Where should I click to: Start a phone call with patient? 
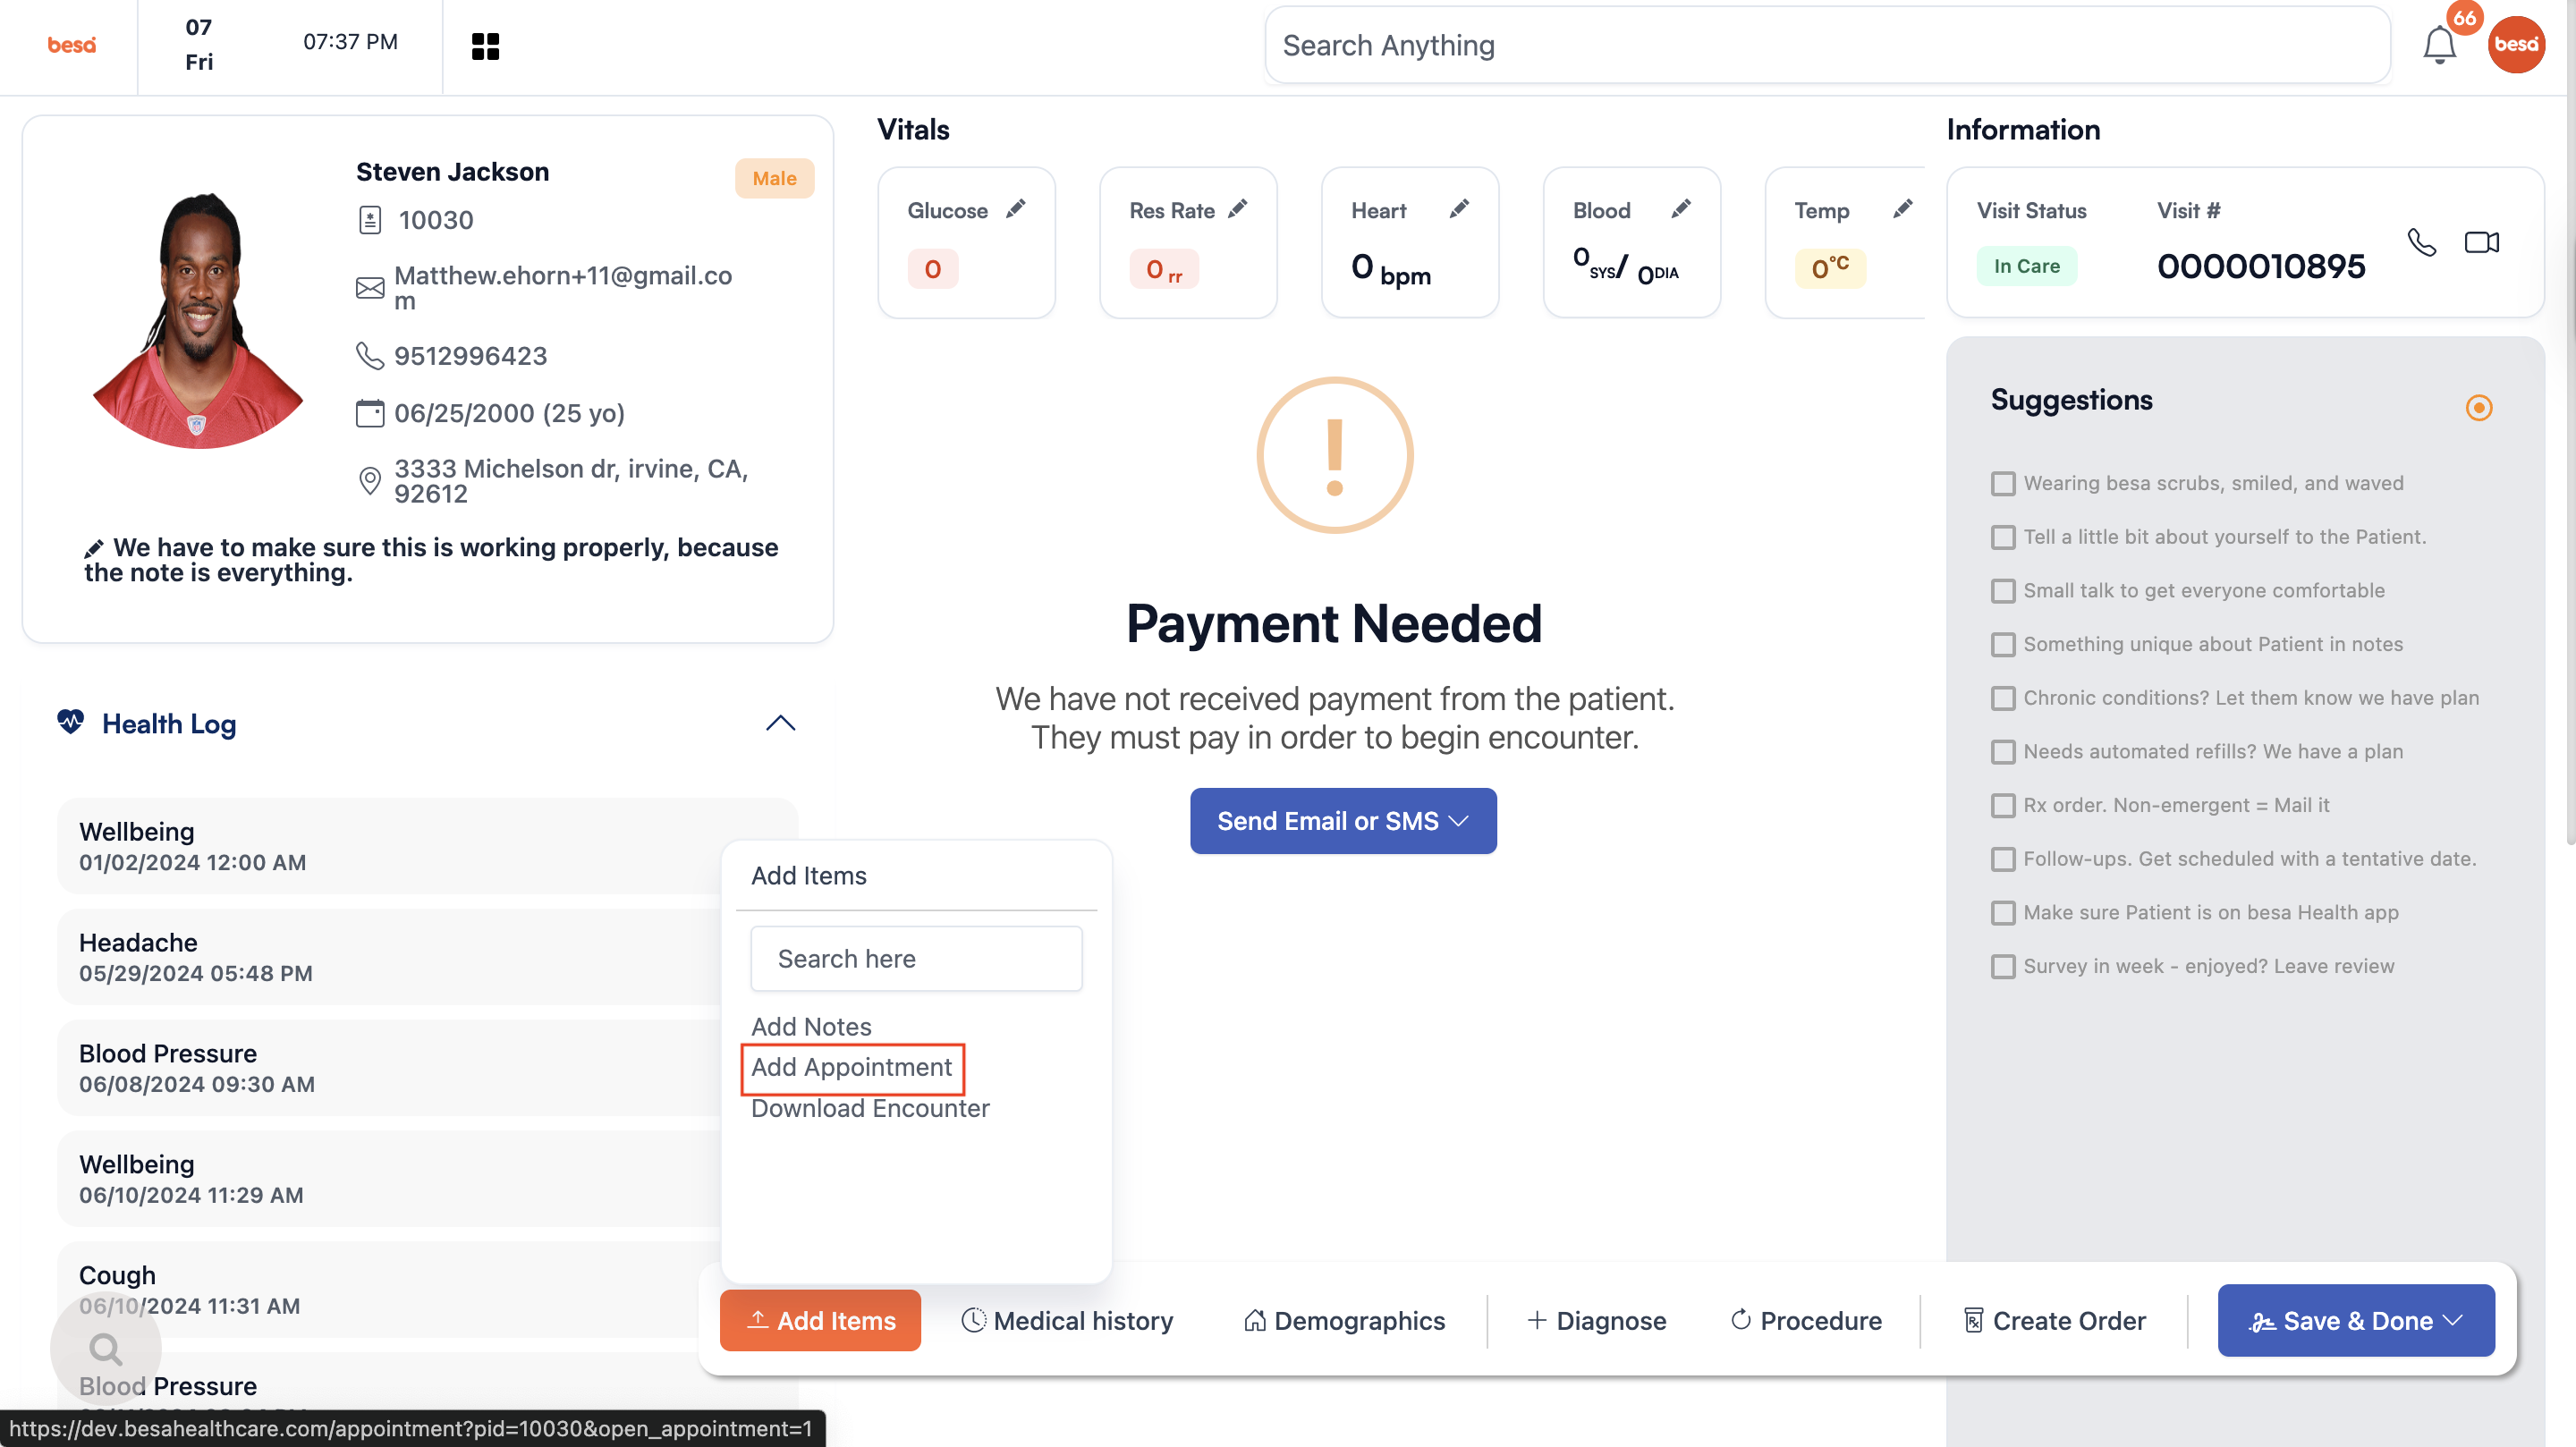tap(2422, 242)
